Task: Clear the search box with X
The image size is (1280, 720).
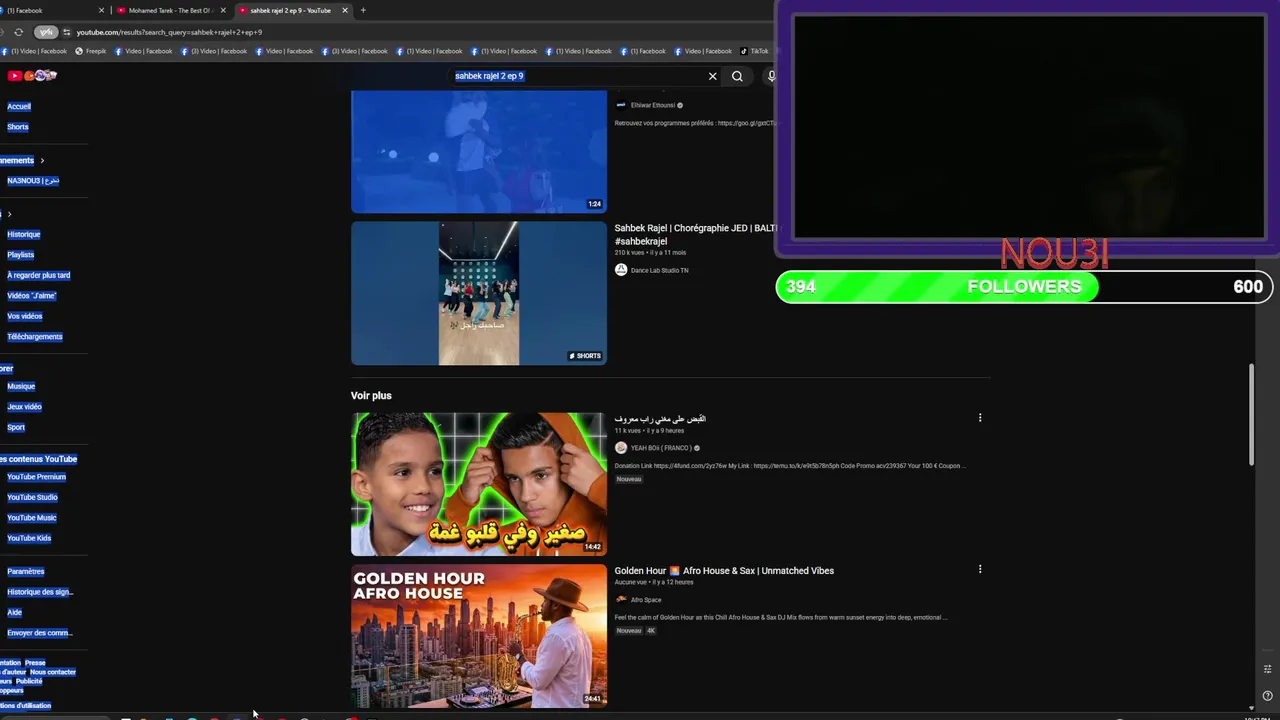Action: click(x=713, y=76)
